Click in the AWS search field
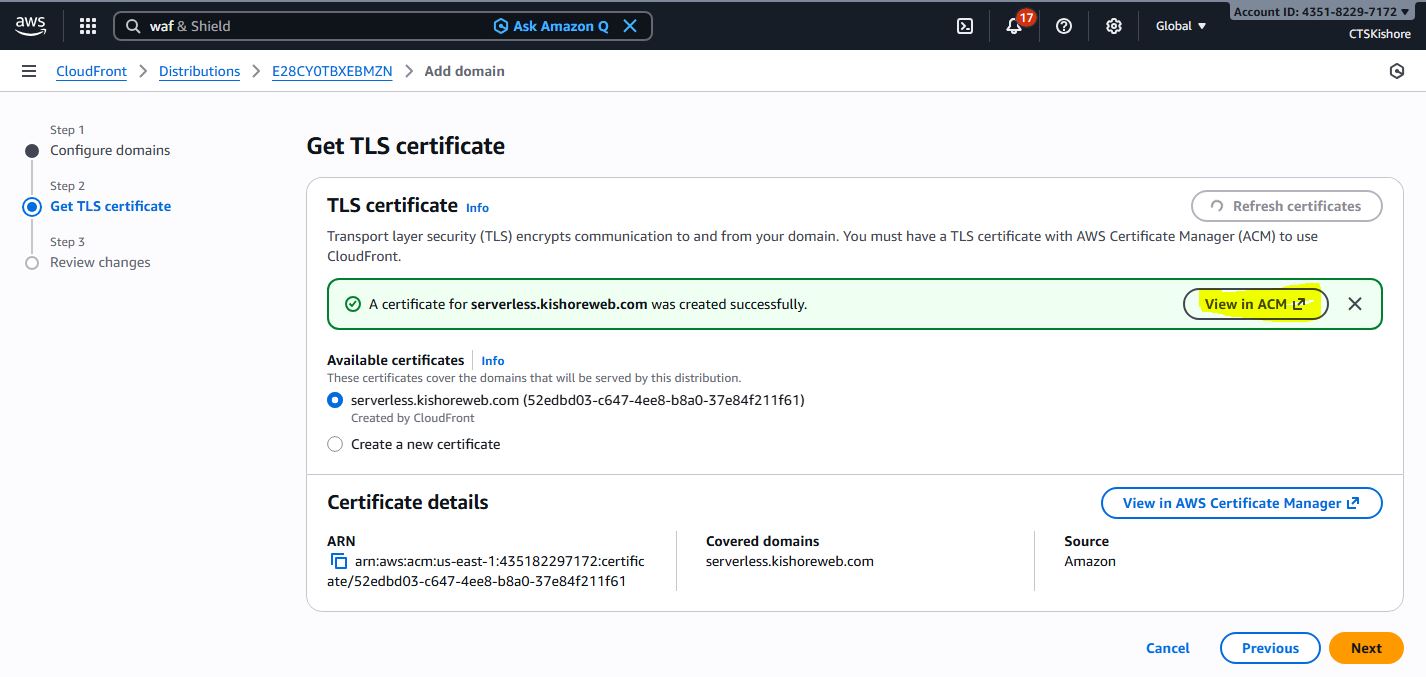 tap(310, 26)
